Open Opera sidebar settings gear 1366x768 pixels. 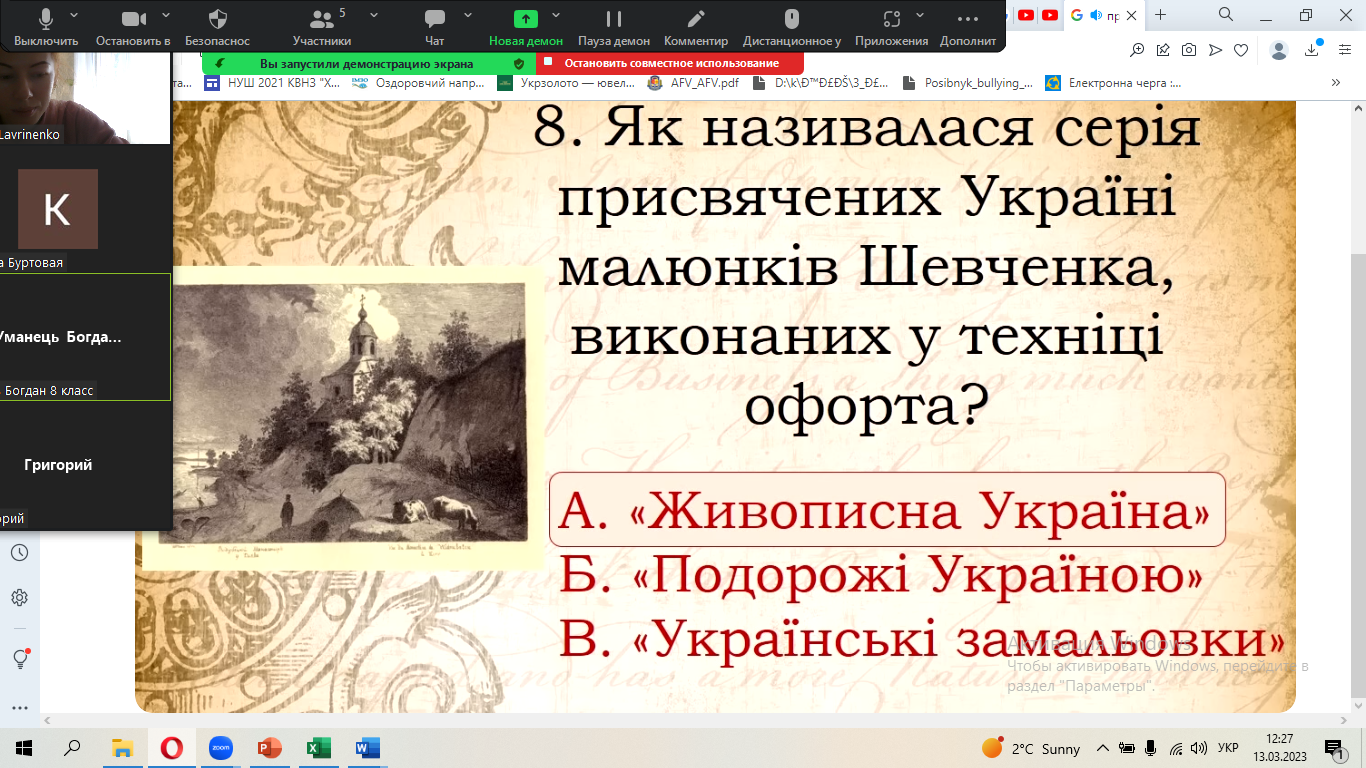(x=19, y=598)
